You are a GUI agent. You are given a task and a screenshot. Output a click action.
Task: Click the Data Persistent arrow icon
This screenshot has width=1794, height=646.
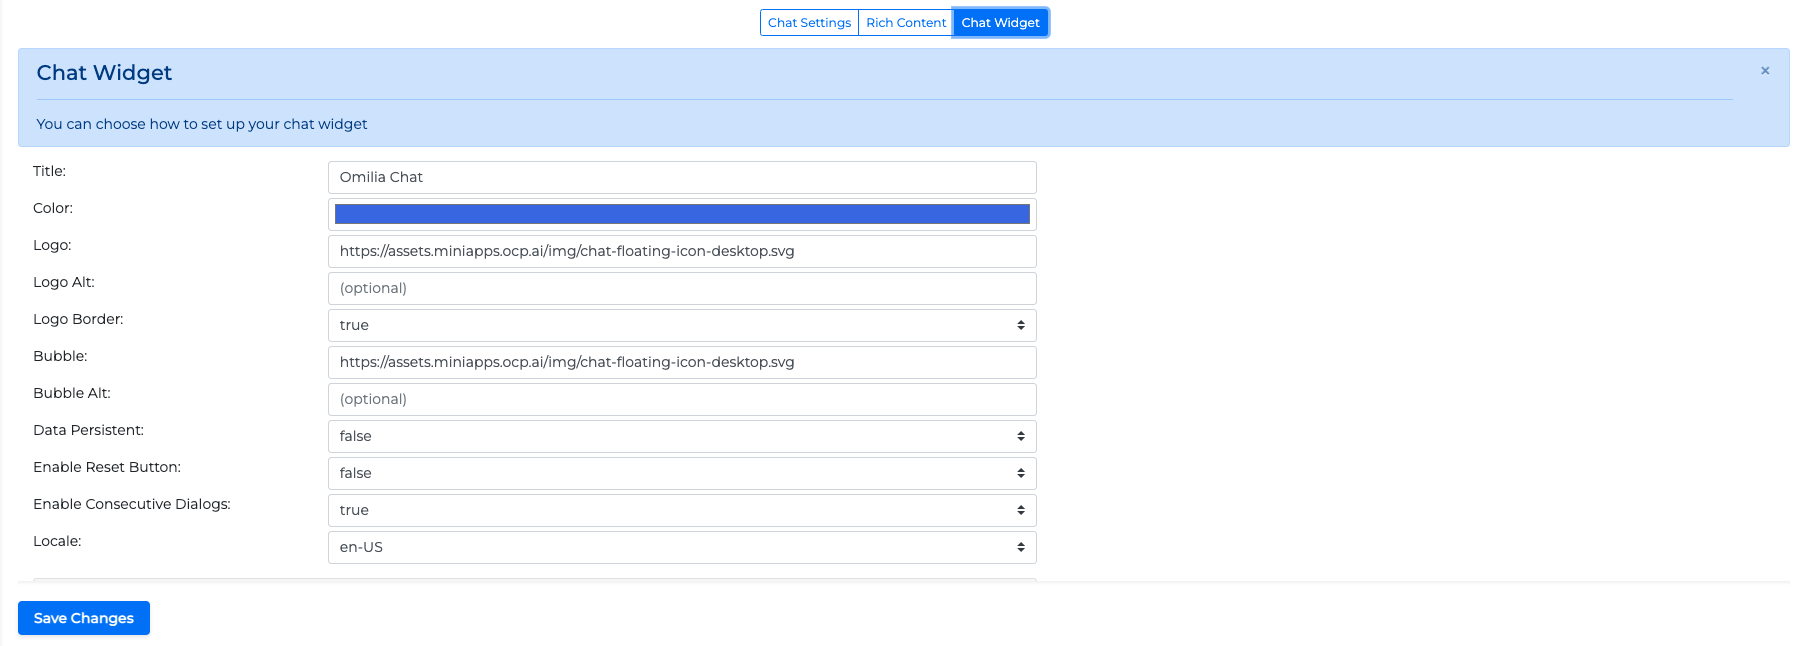click(x=1020, y=437)
